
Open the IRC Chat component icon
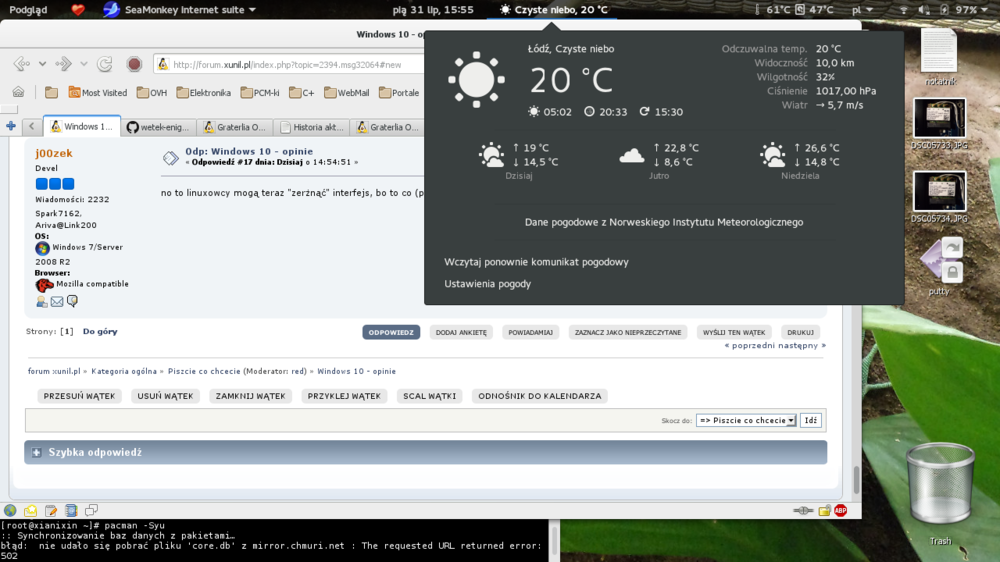pos(91,510)
